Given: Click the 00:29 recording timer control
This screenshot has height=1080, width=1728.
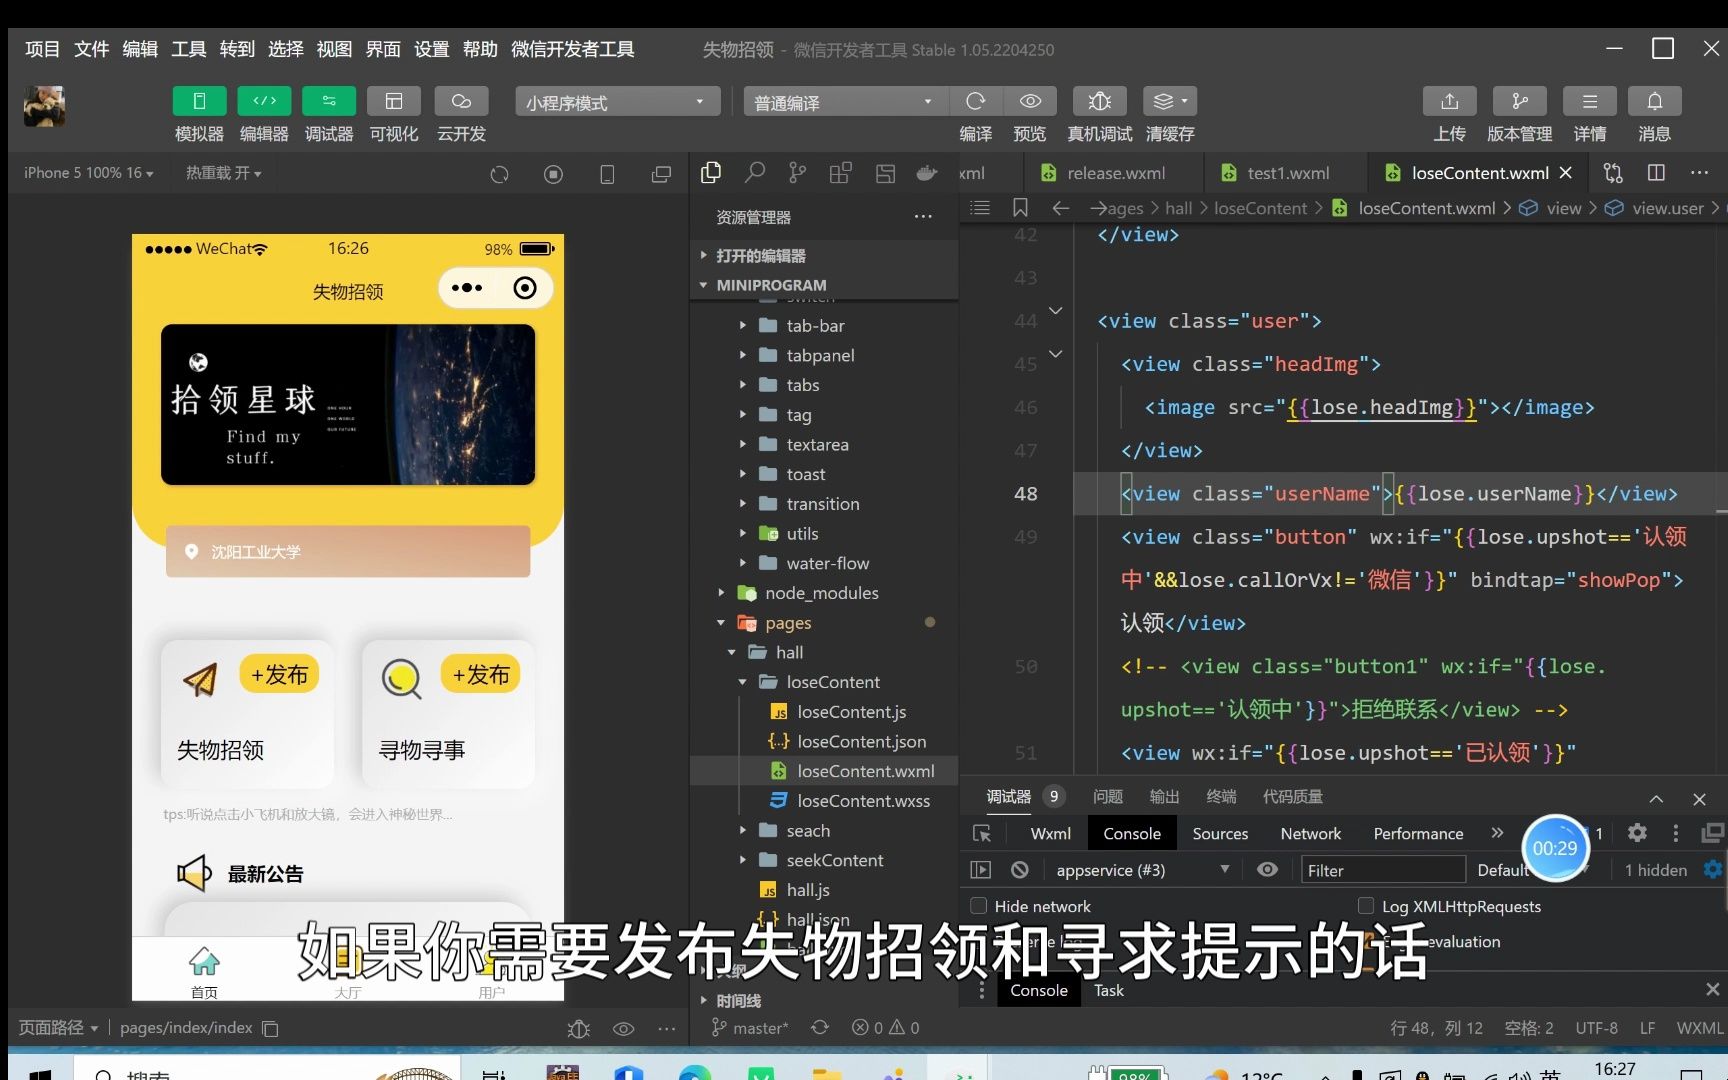Looking at the screenshot, I should click(x=1554, y=847).
